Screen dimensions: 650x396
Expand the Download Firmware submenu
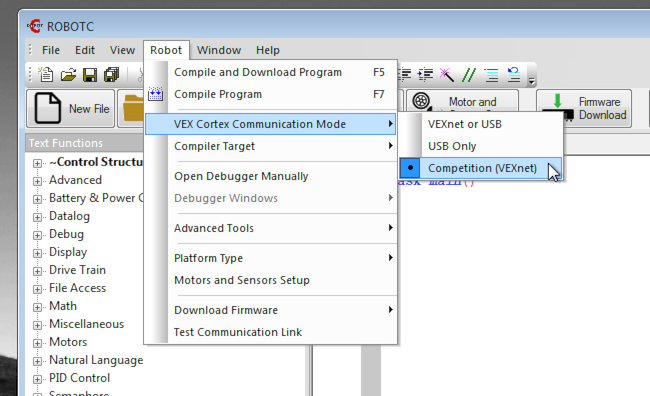(271, 310)
